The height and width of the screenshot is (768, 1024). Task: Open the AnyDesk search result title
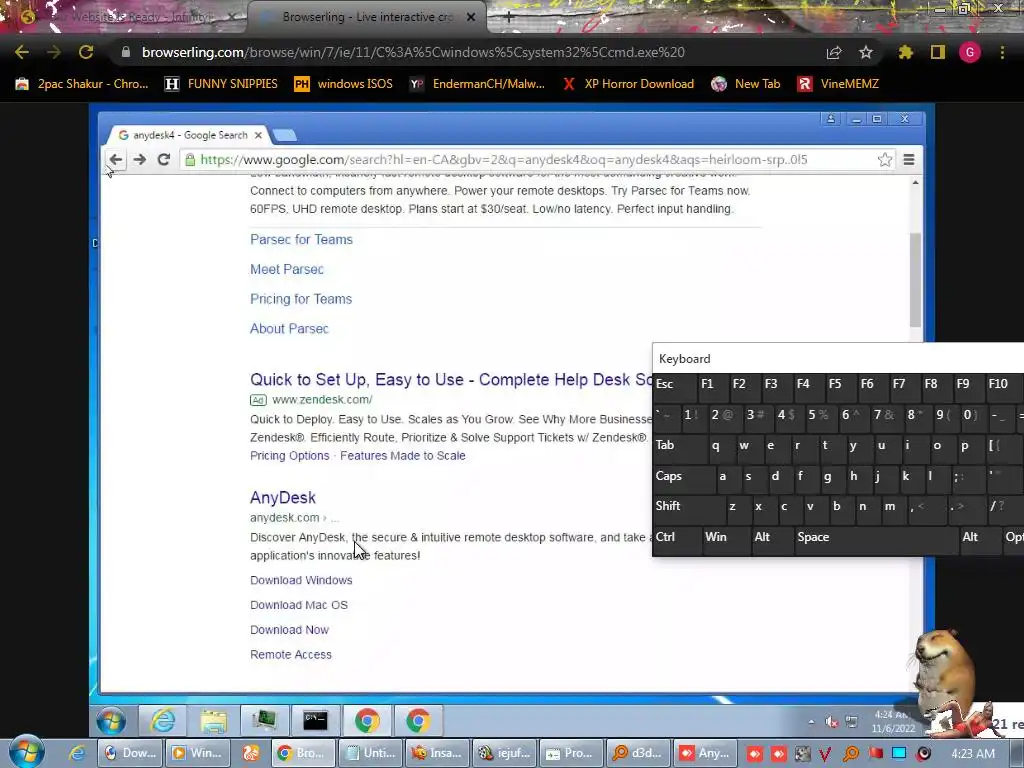(283, 497)
